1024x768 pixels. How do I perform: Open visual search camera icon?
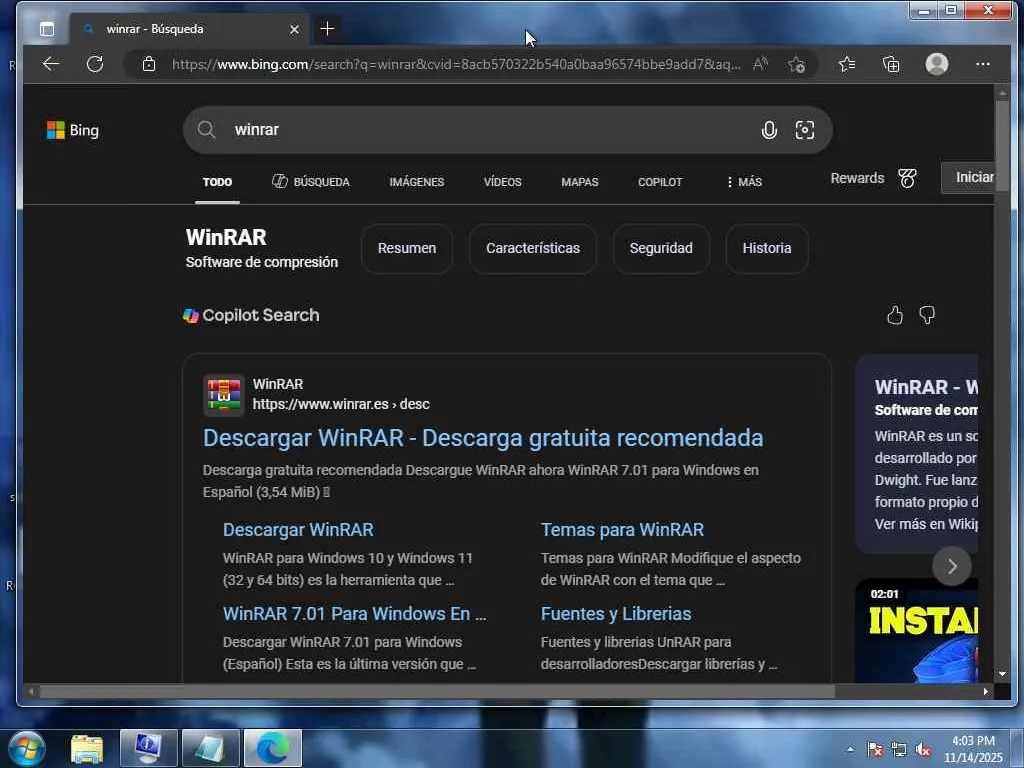(x=805, y=130)
